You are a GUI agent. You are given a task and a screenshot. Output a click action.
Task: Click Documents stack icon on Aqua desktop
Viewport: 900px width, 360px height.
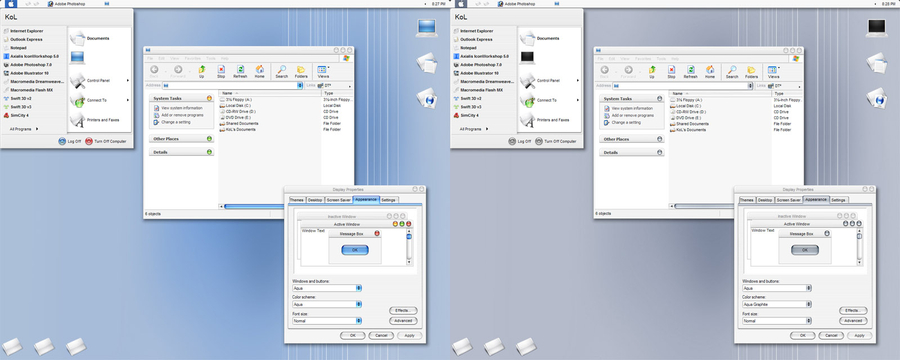pos(426,63)
